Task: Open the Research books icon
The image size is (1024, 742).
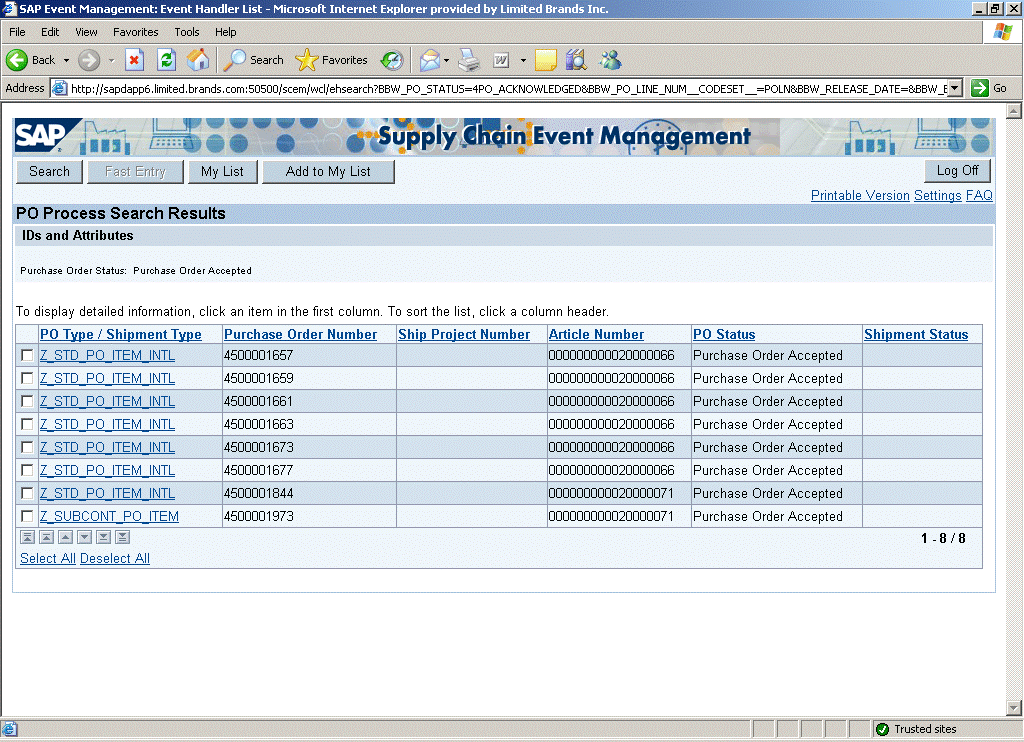Action: tap(576, 60)
